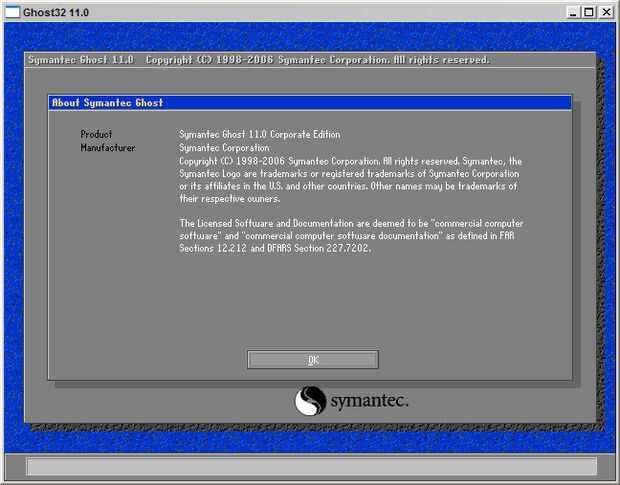Close the Ghost32 11.0 window
The image size is (620, 485).
(606, 12)
